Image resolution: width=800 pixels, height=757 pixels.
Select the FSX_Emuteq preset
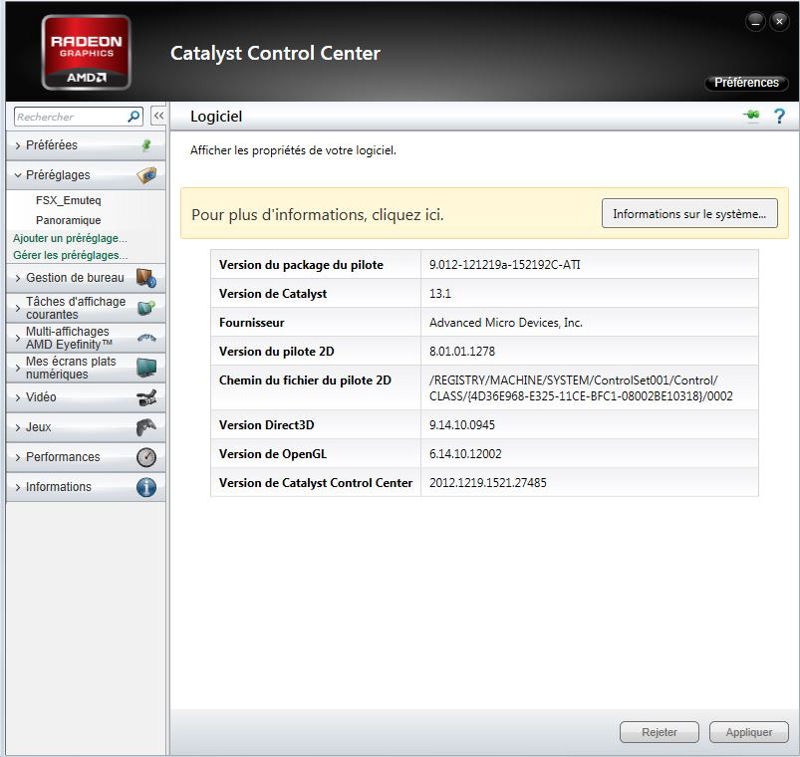click(68, 200)
